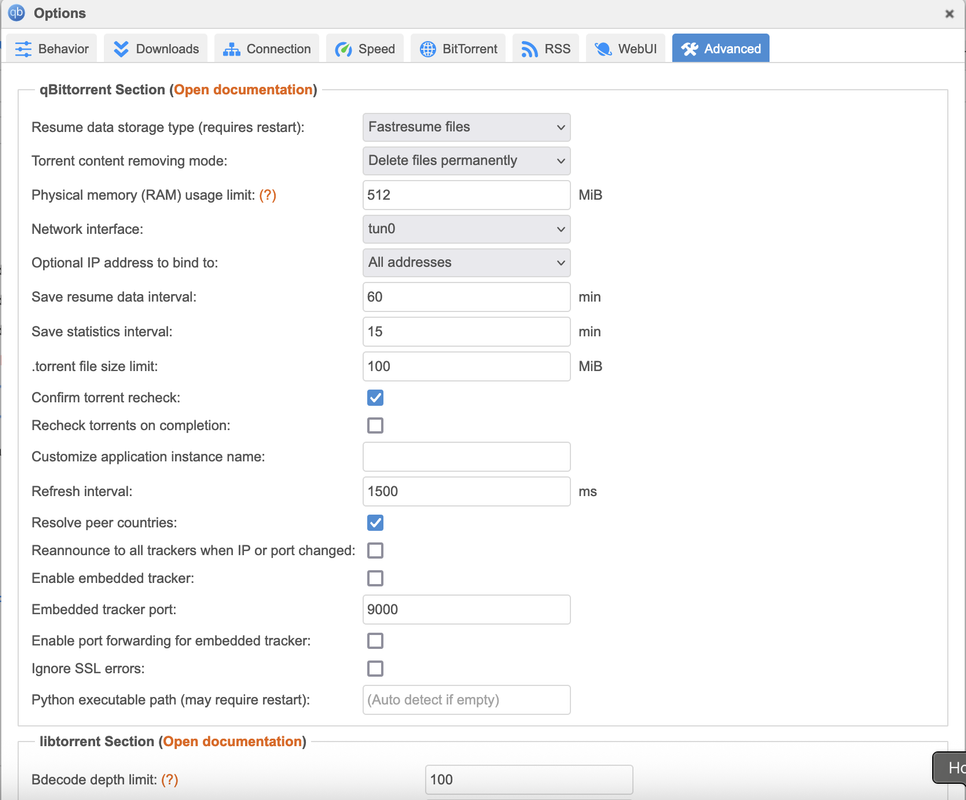Click the RSS feed icon
This screenshot has height=800, width=966.
point(529,49)
